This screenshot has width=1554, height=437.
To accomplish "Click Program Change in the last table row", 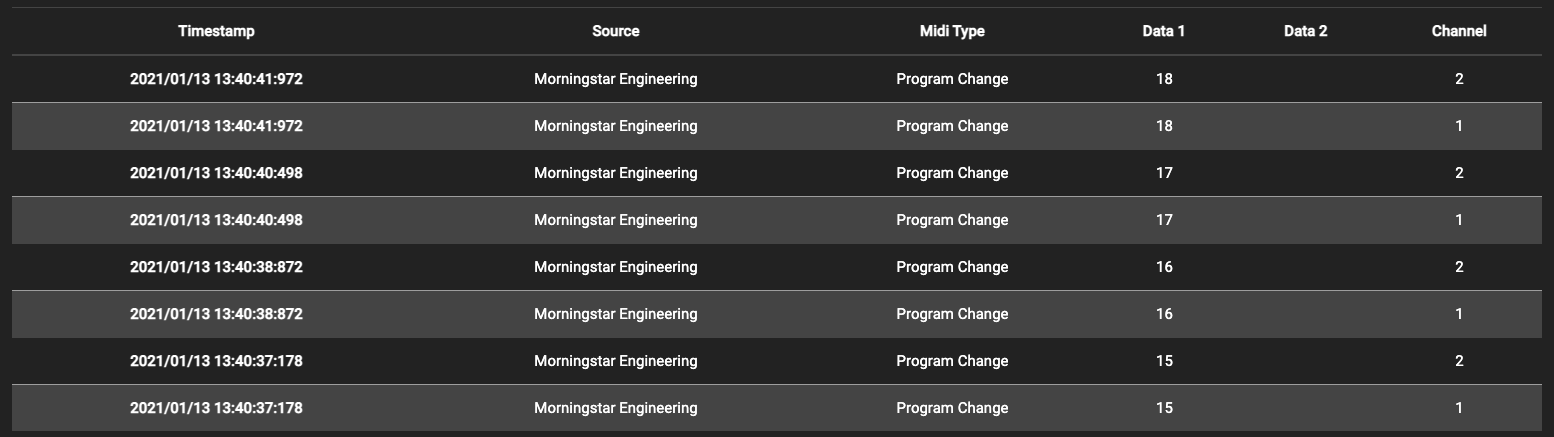I will (x=952, y=408).
